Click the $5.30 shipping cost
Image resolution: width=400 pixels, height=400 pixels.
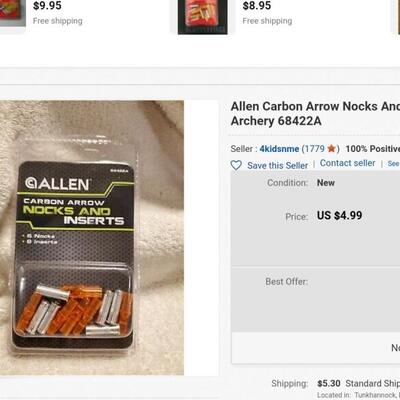coord(329,383)
